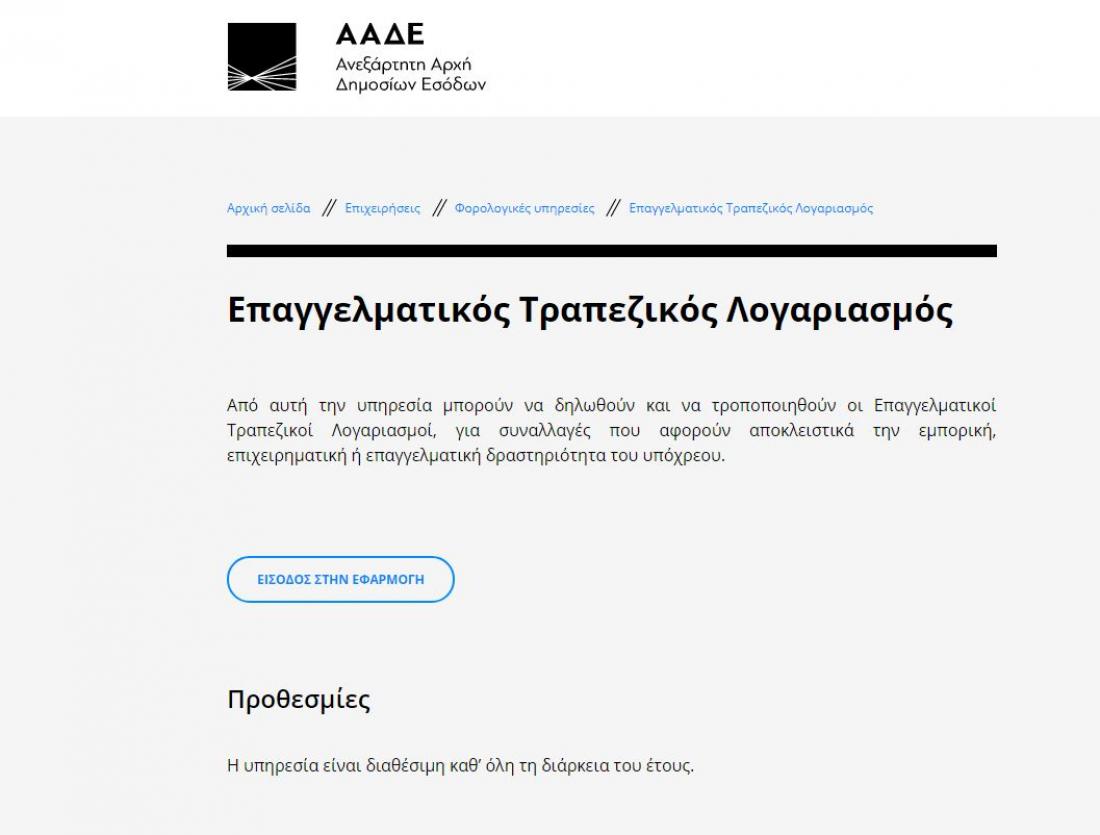Open the 'Επιχειρήσεις' breadcrumb link

(382, 208)
